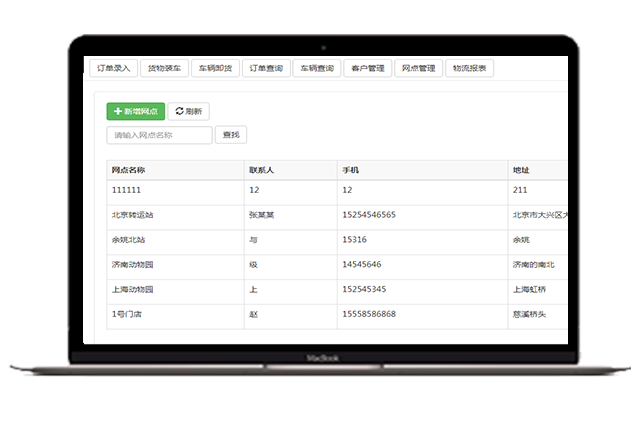The image size is (640, 425).
Task: Click the 联系人 column header
Action: pyautogui.click(x=261, y=170)
